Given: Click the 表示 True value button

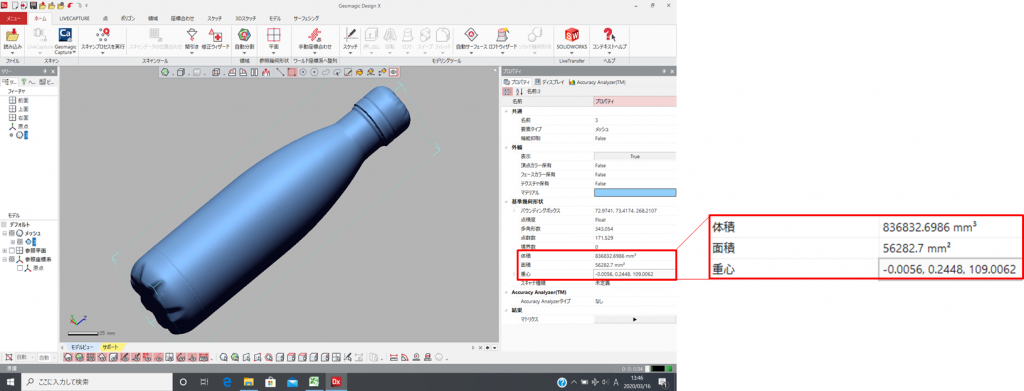Looking at the screenshot, I should (x=635, y=157).
